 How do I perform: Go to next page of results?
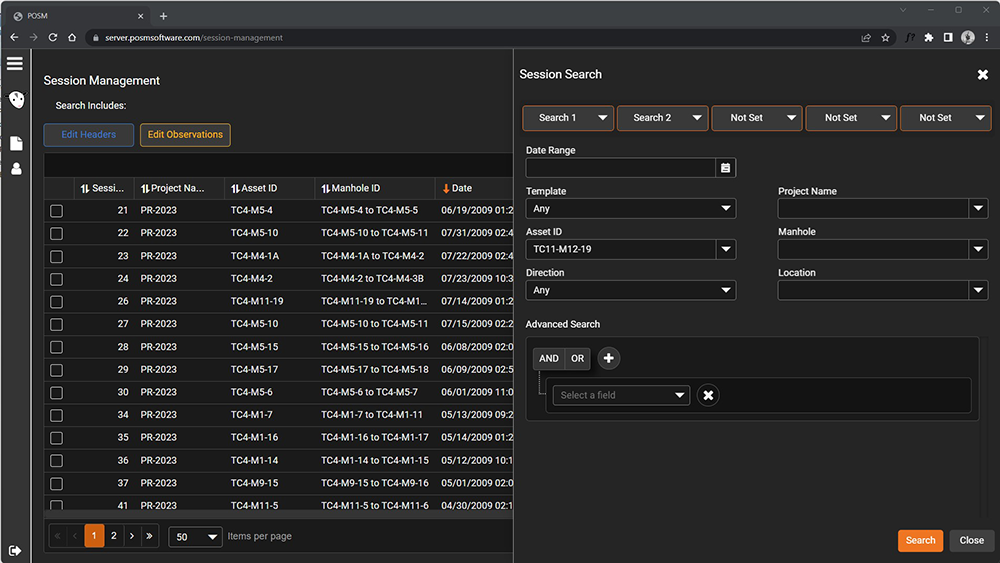pyautogui.click(x=132, y=536)
